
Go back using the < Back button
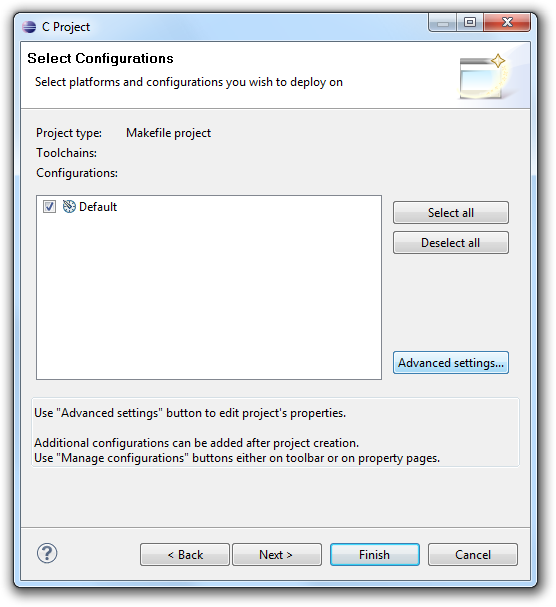tap(185, 554)
